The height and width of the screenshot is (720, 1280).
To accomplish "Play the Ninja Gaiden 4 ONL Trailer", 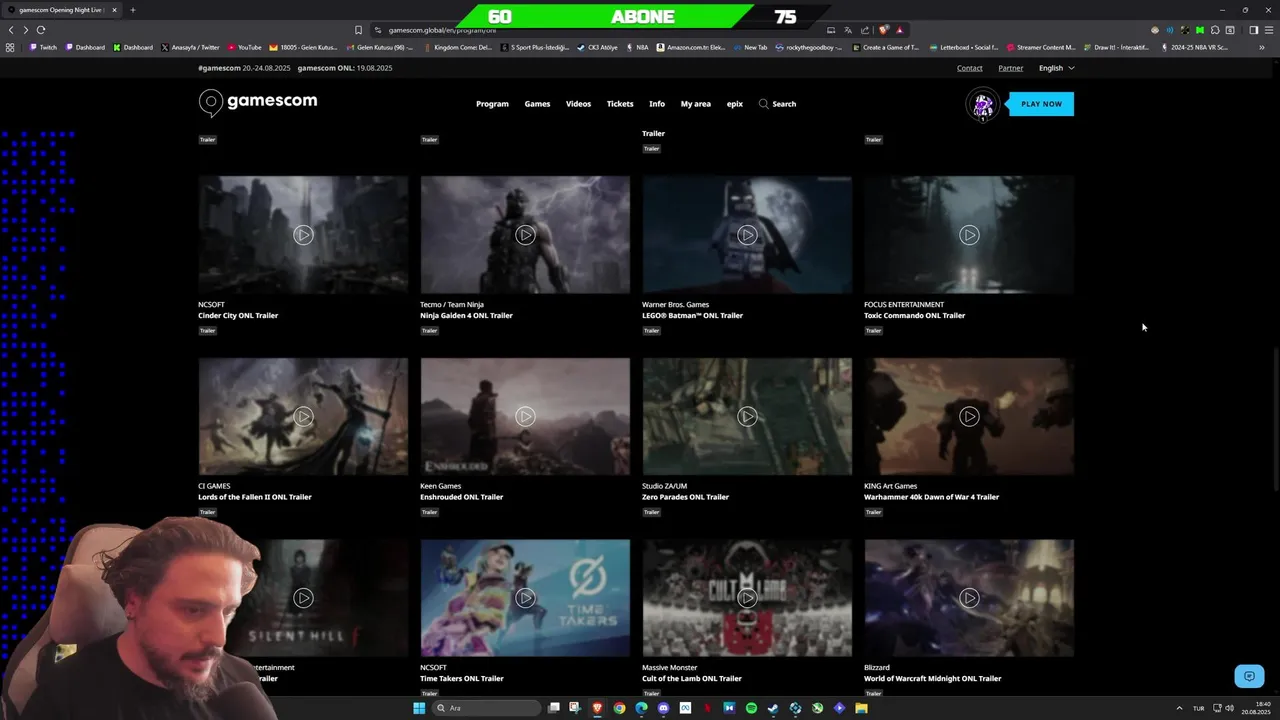I will point(525,235).
